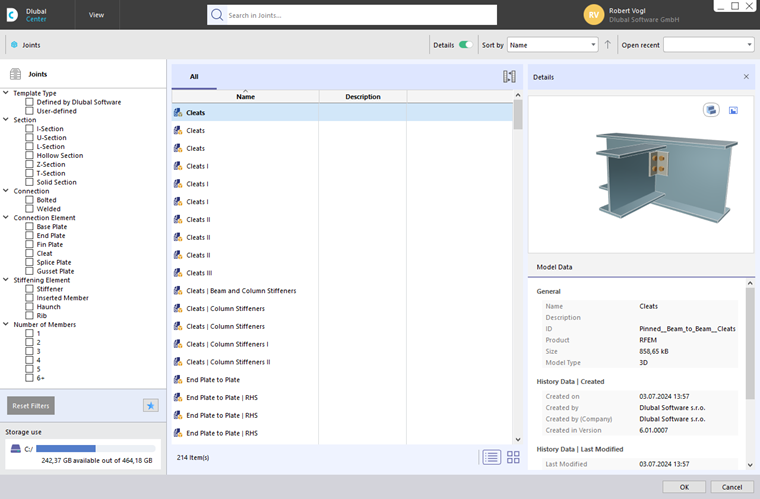The image size is (760, 499).
Task: Check the User-defined filter
Action: point(30,111)
